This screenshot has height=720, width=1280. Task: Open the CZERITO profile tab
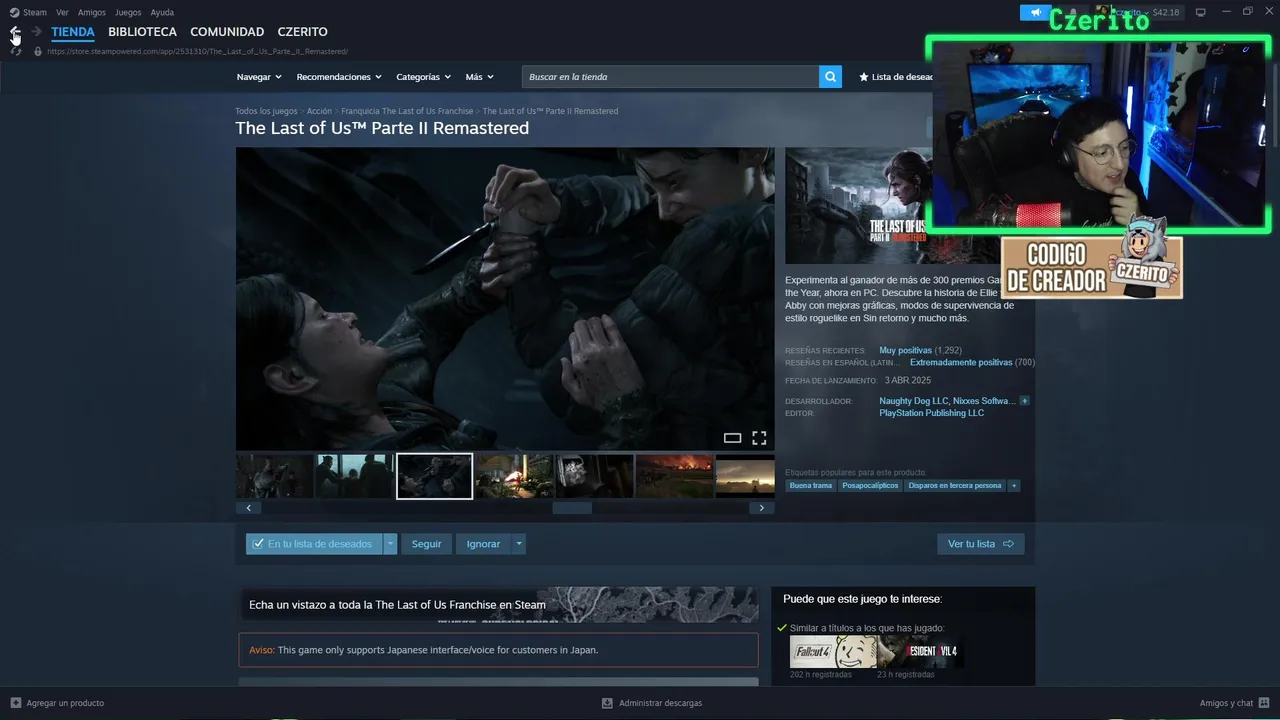point(302,32)
